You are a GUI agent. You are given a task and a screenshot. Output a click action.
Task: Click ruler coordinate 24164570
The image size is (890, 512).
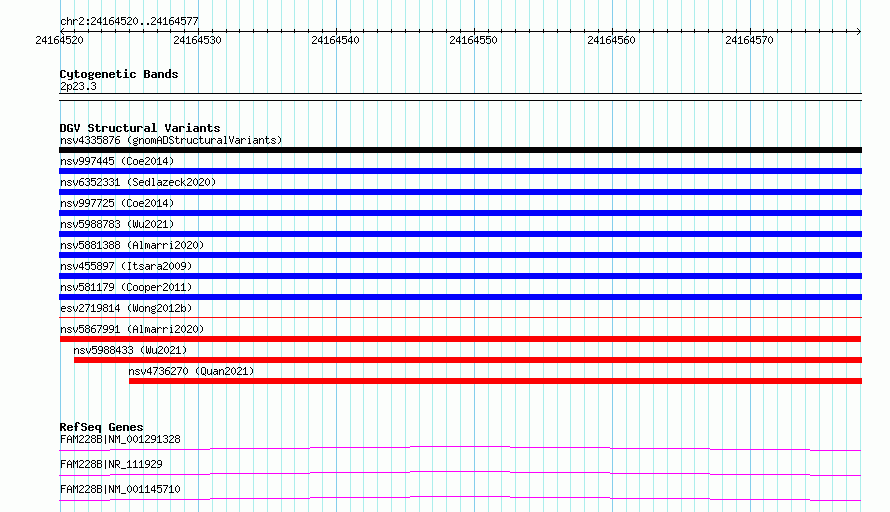coord(749,40)
